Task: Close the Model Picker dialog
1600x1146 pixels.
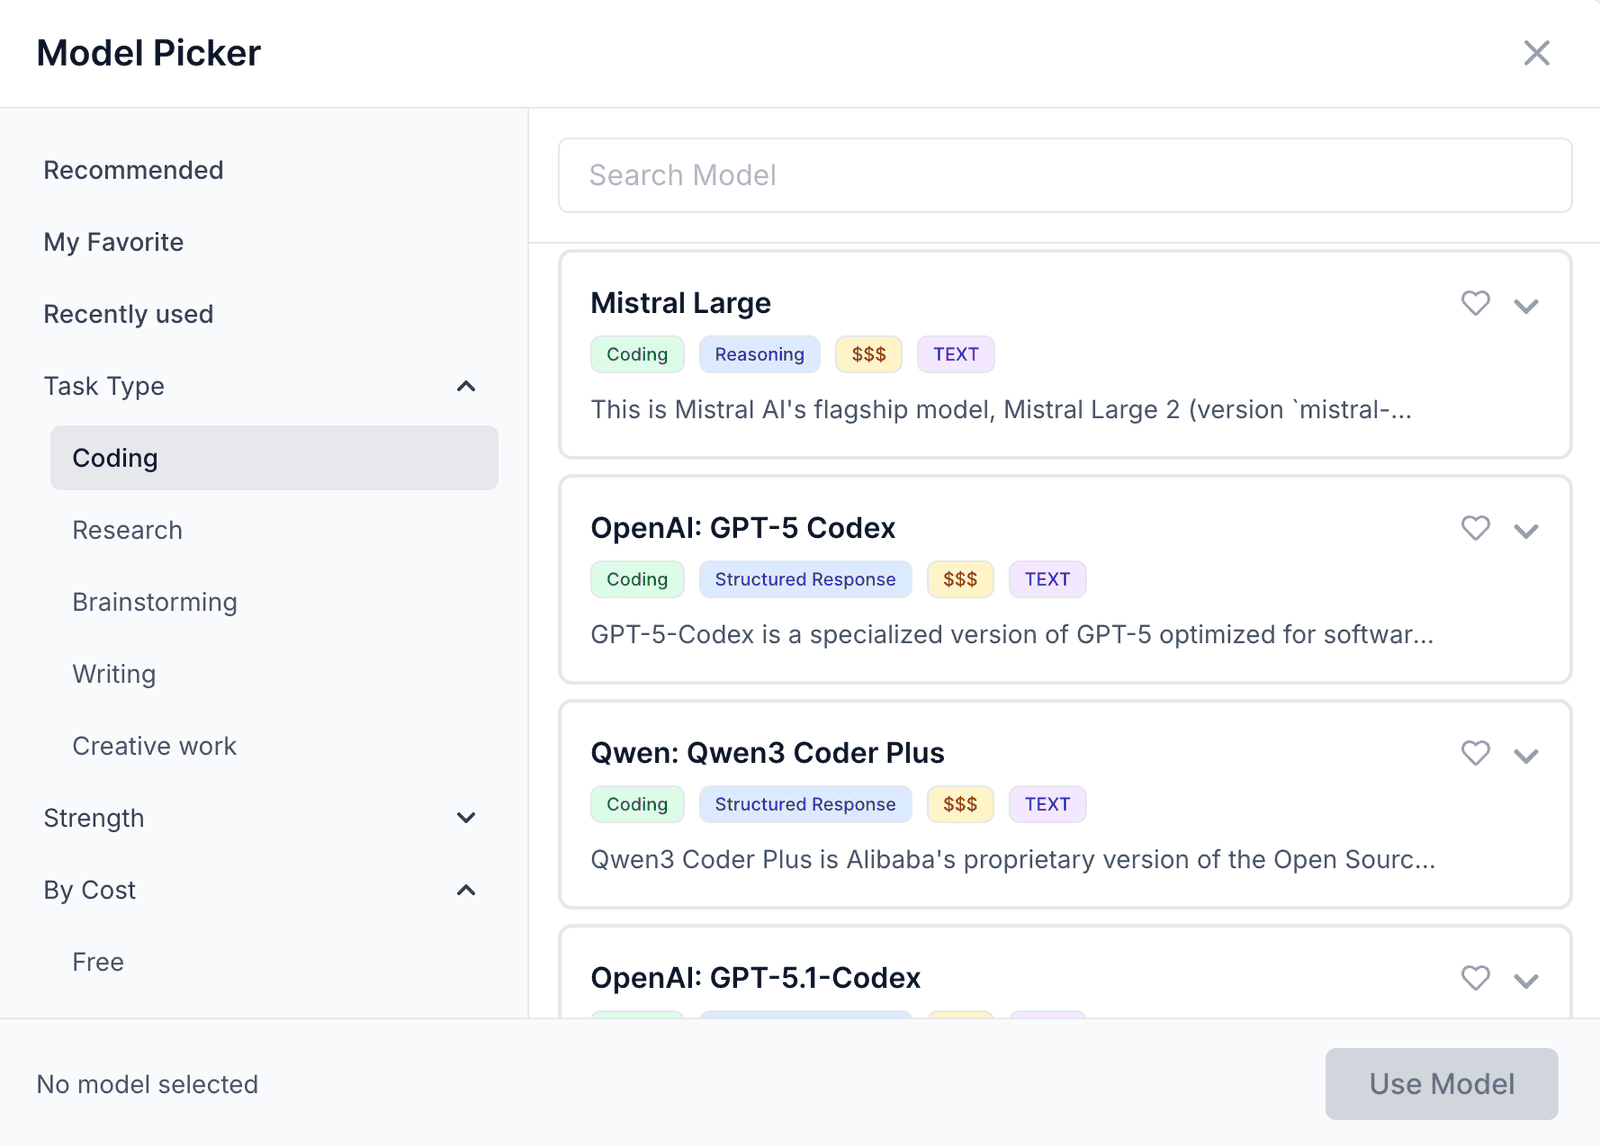Action: point(1536,53)
